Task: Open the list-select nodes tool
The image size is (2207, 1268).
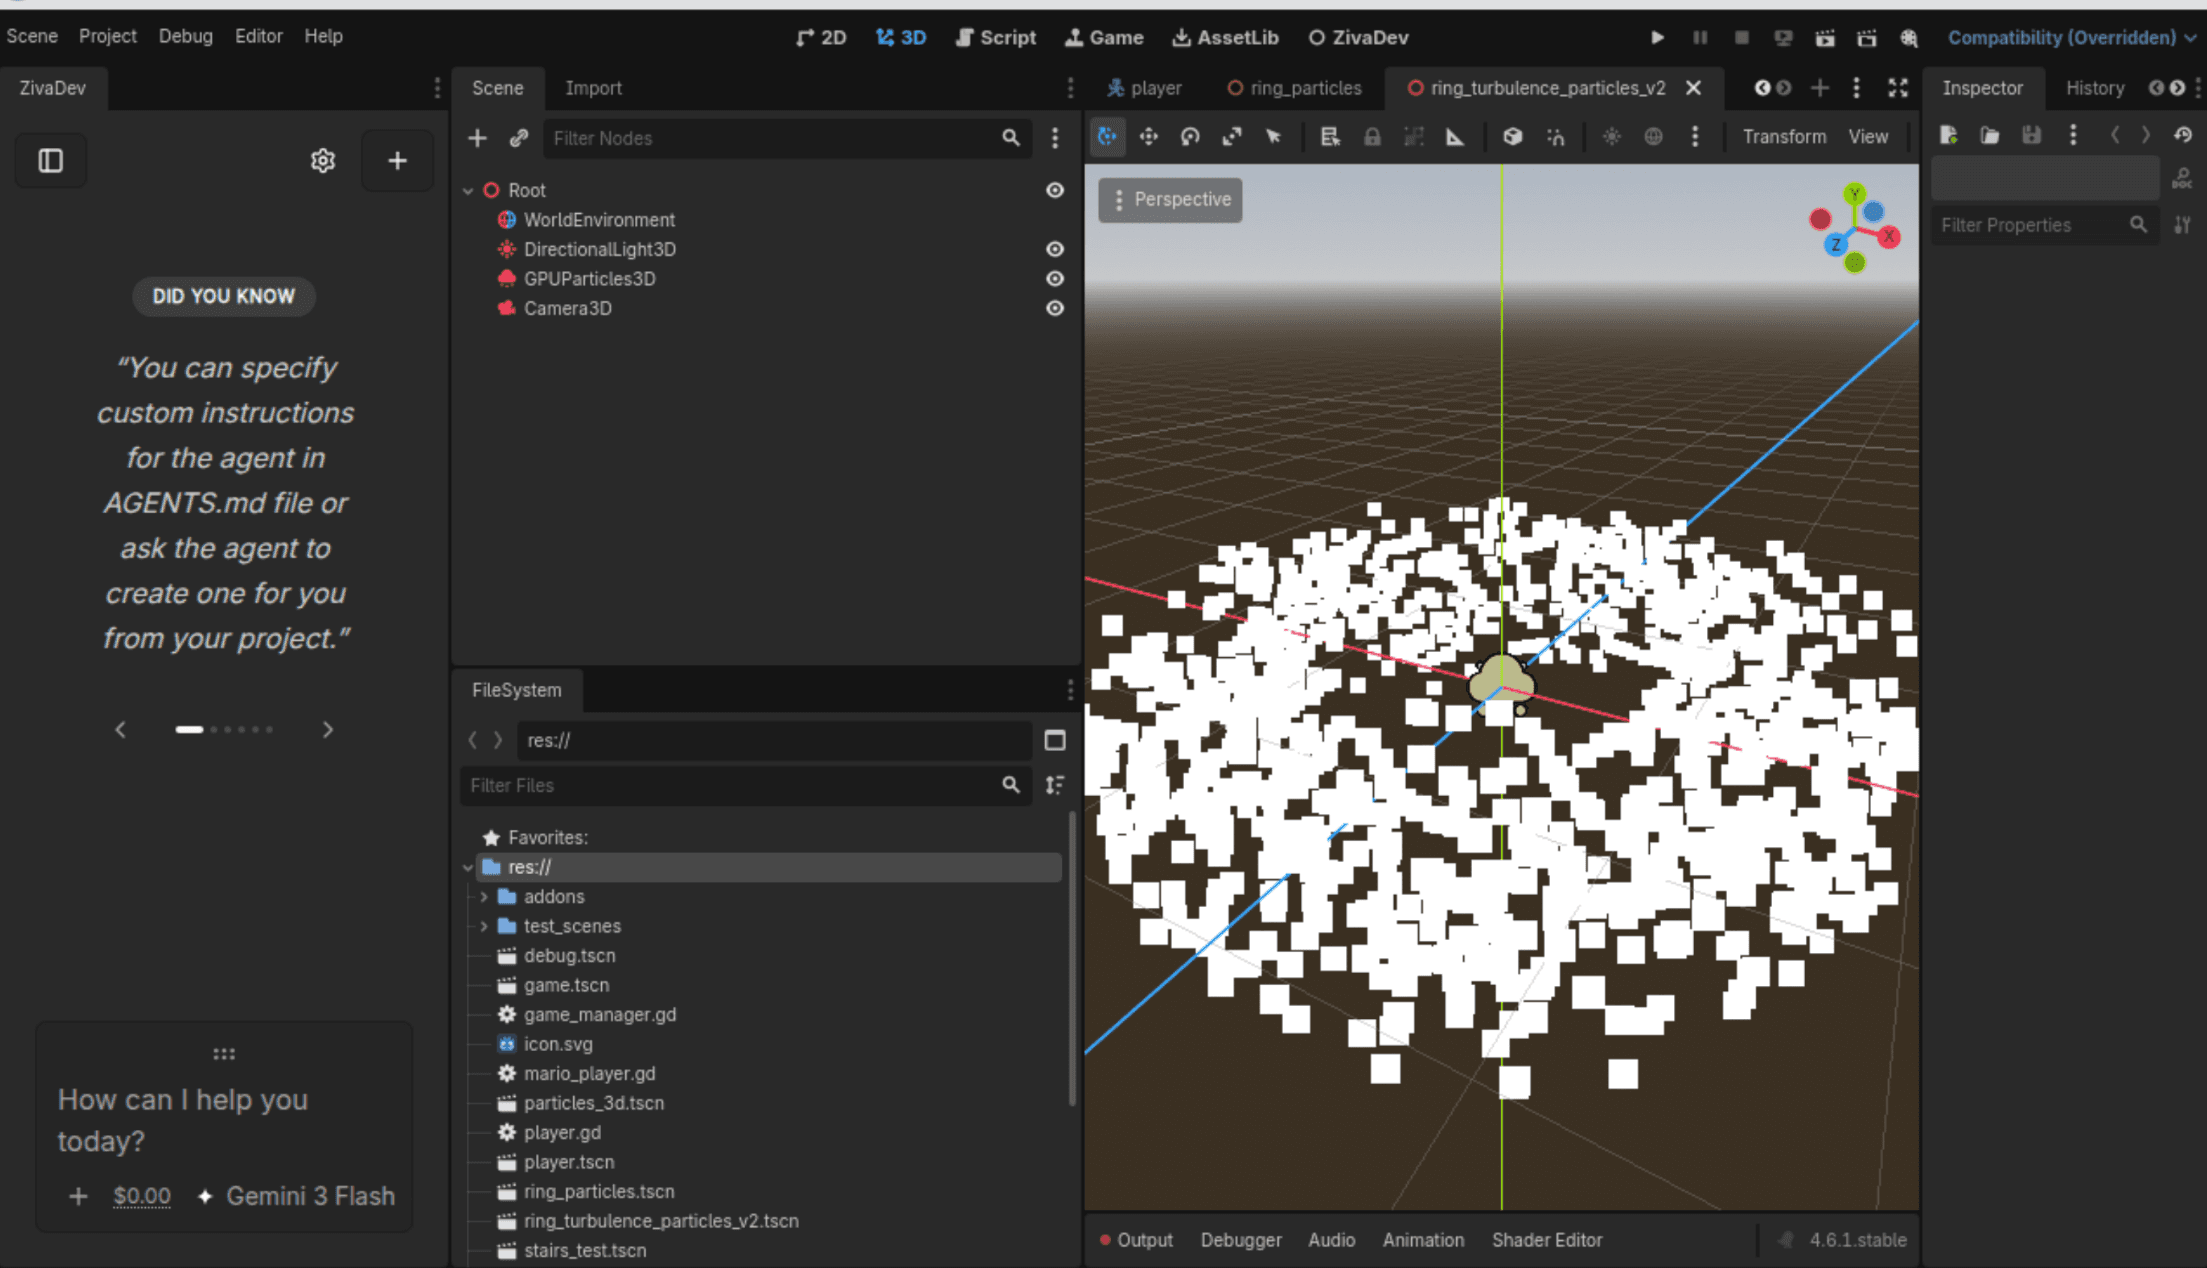Action: [1330, 137]
